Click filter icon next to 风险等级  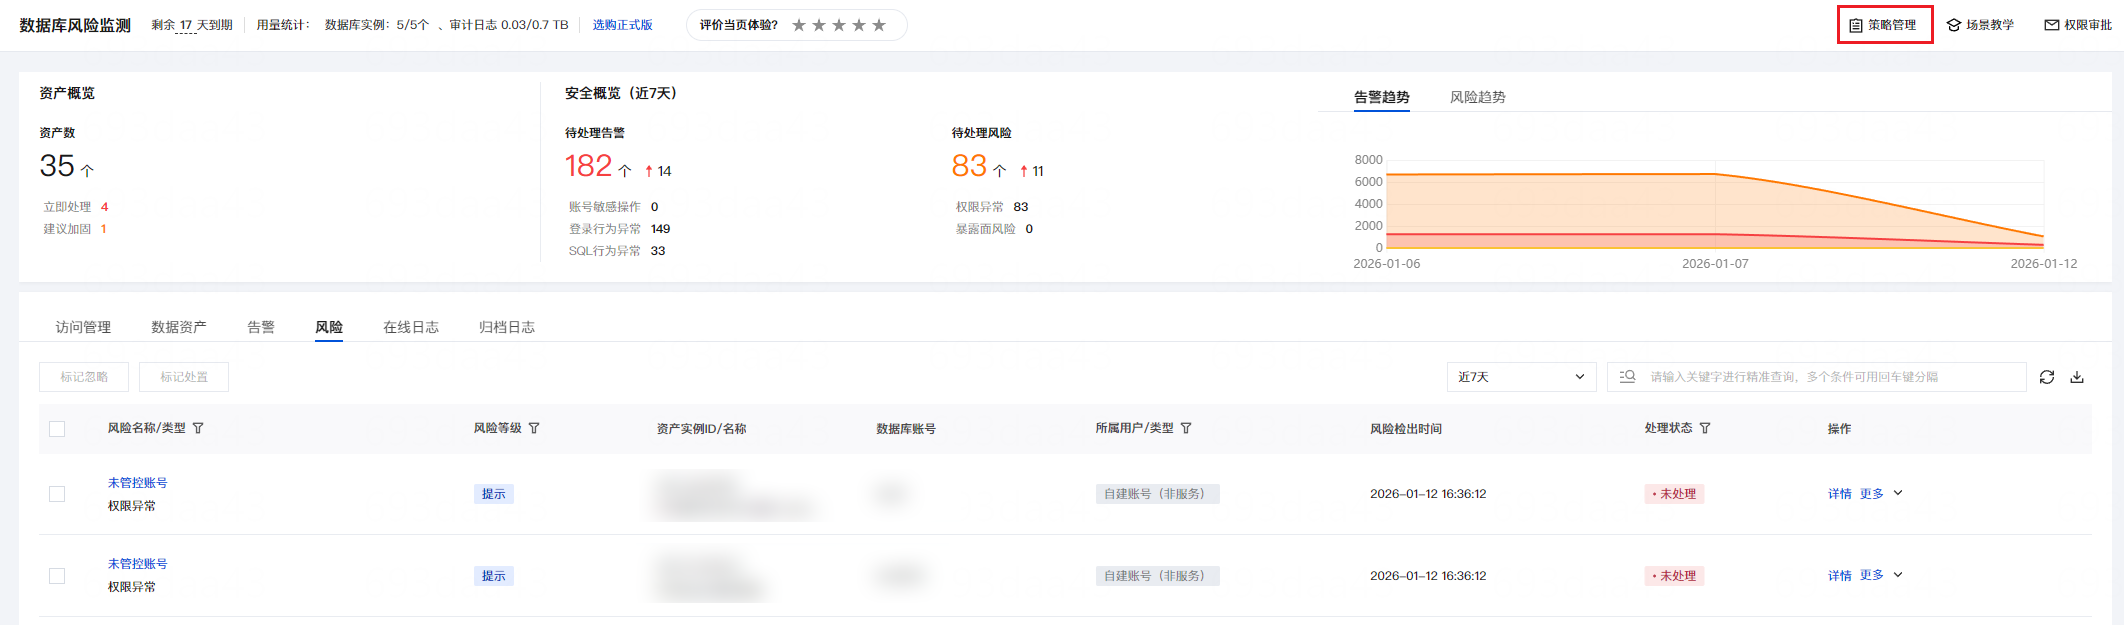click(534, 428)
